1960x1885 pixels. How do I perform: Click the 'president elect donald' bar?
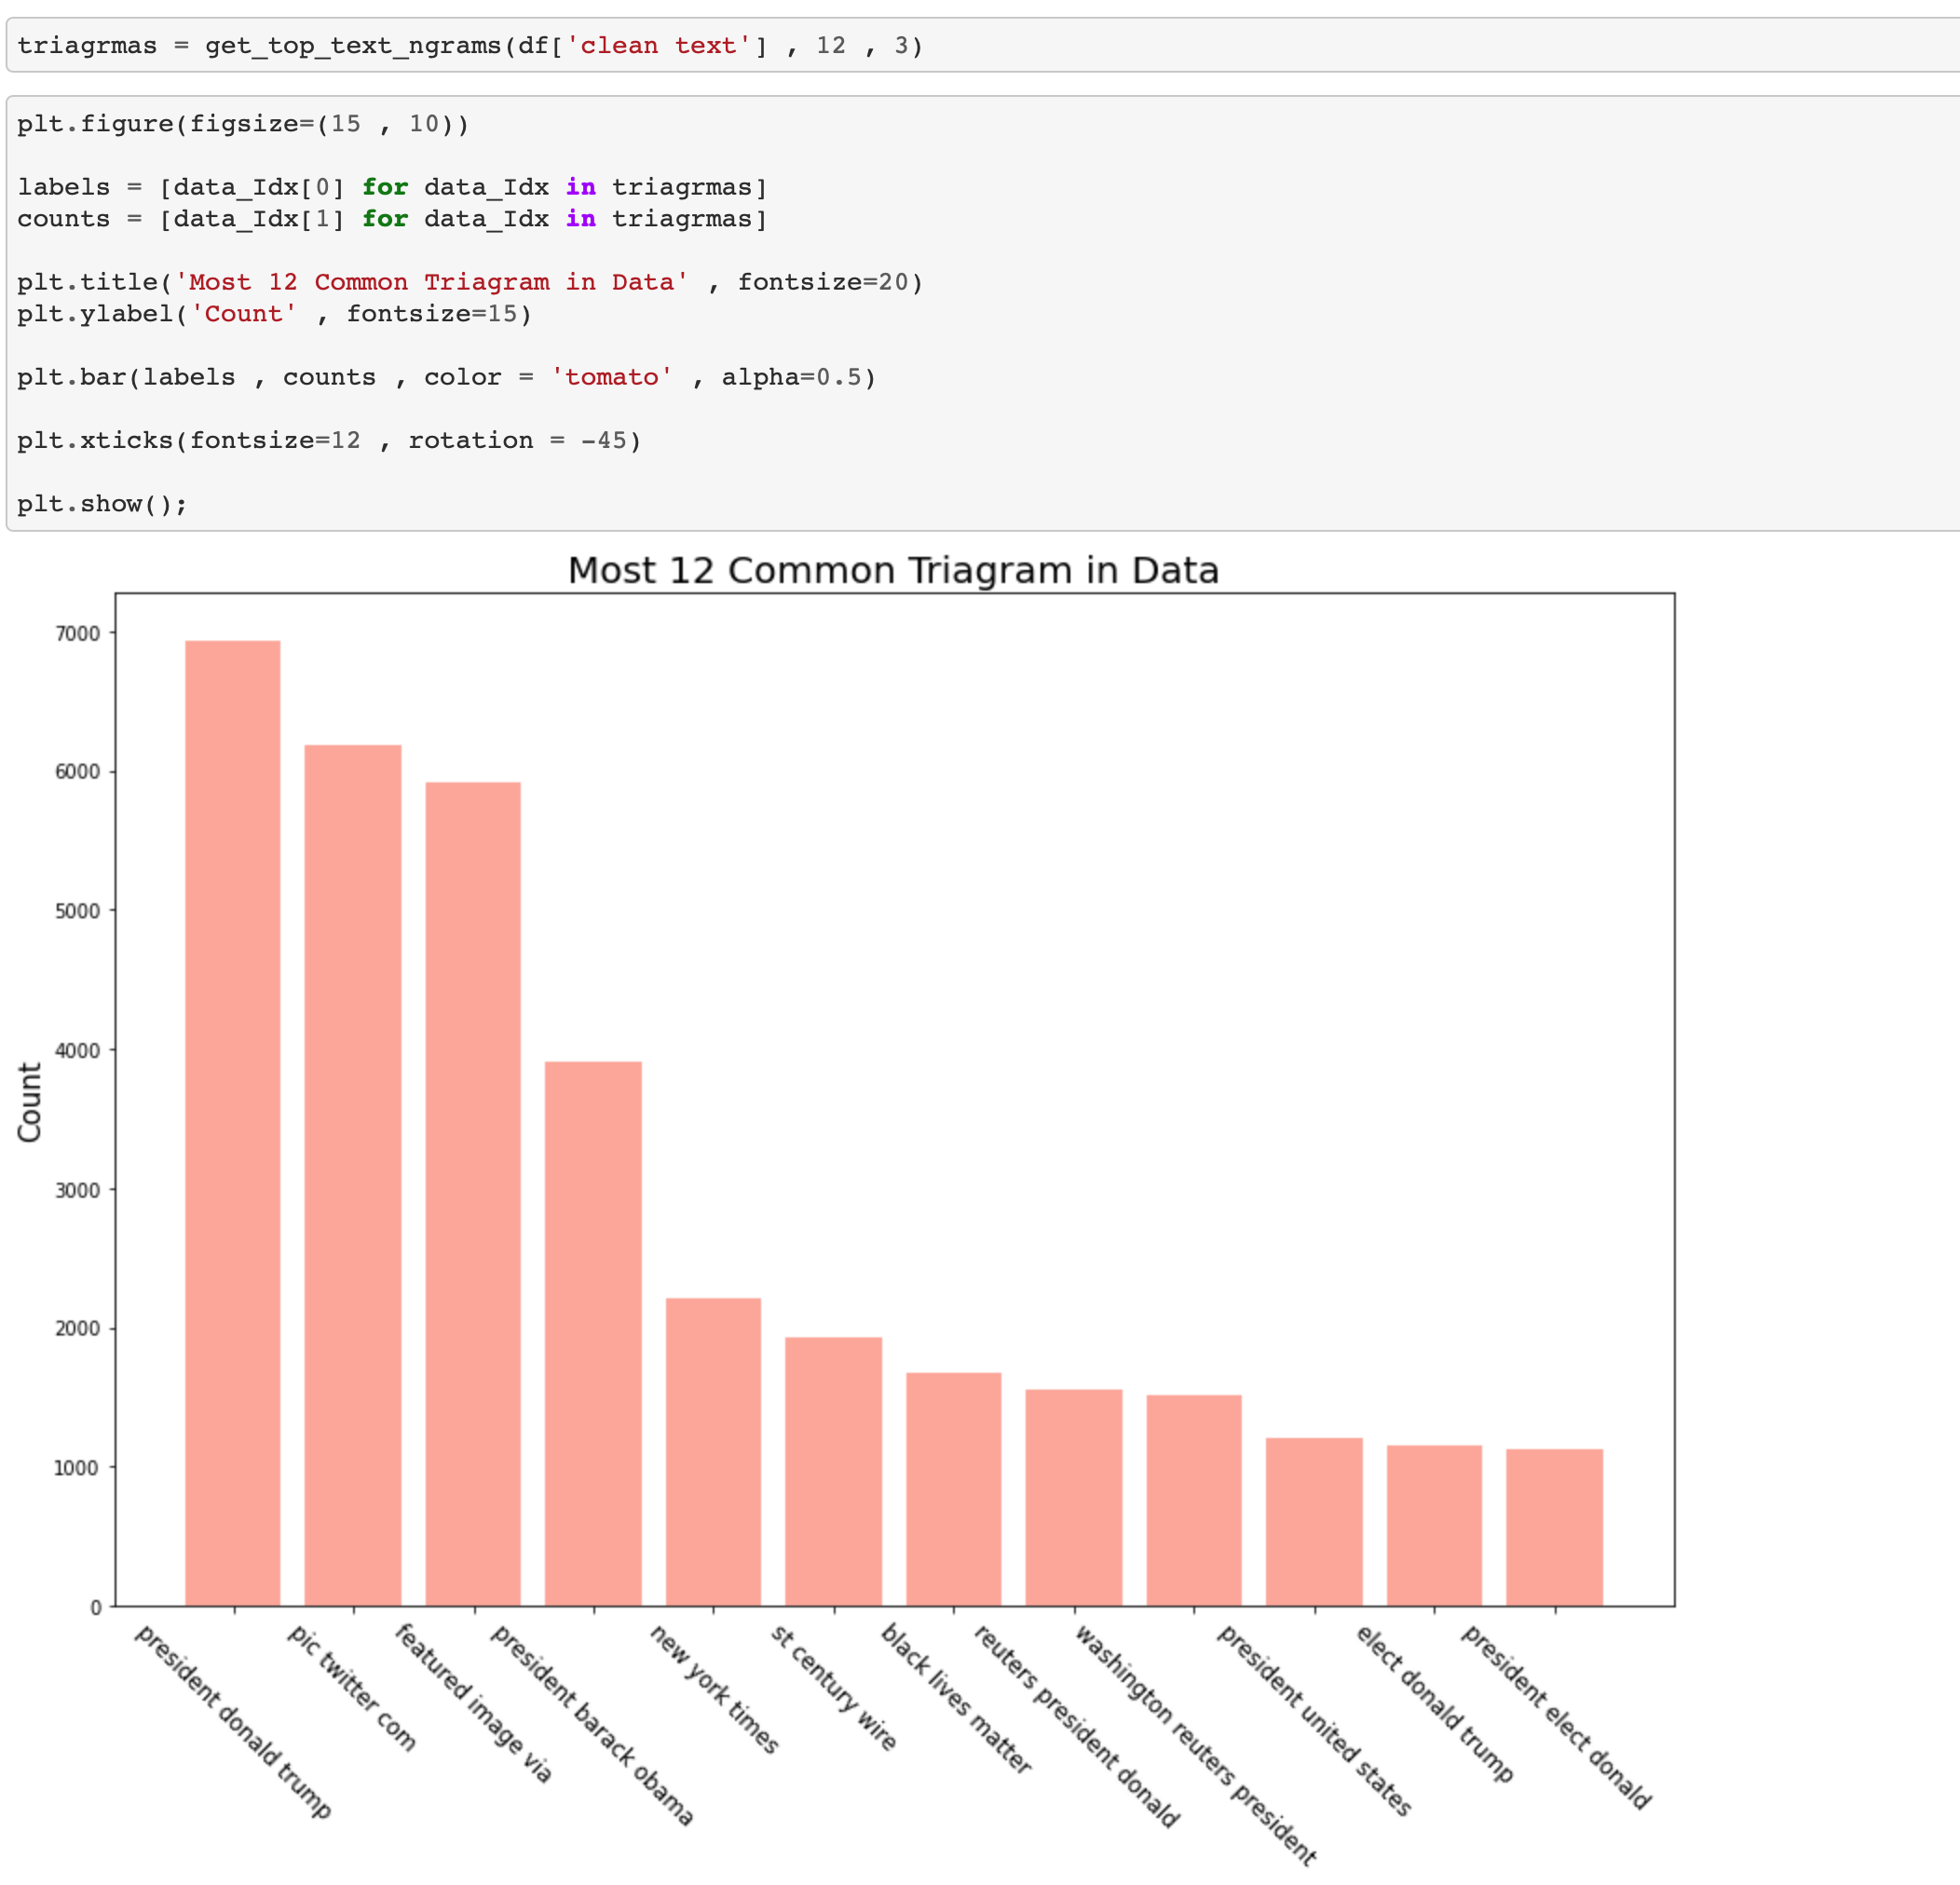pos(1554,1526)
